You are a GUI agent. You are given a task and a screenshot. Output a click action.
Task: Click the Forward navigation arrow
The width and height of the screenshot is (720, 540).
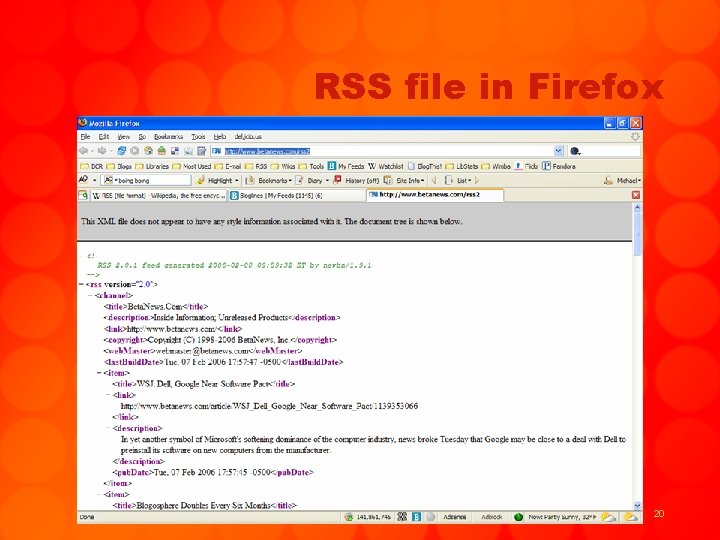coord(102,151)
